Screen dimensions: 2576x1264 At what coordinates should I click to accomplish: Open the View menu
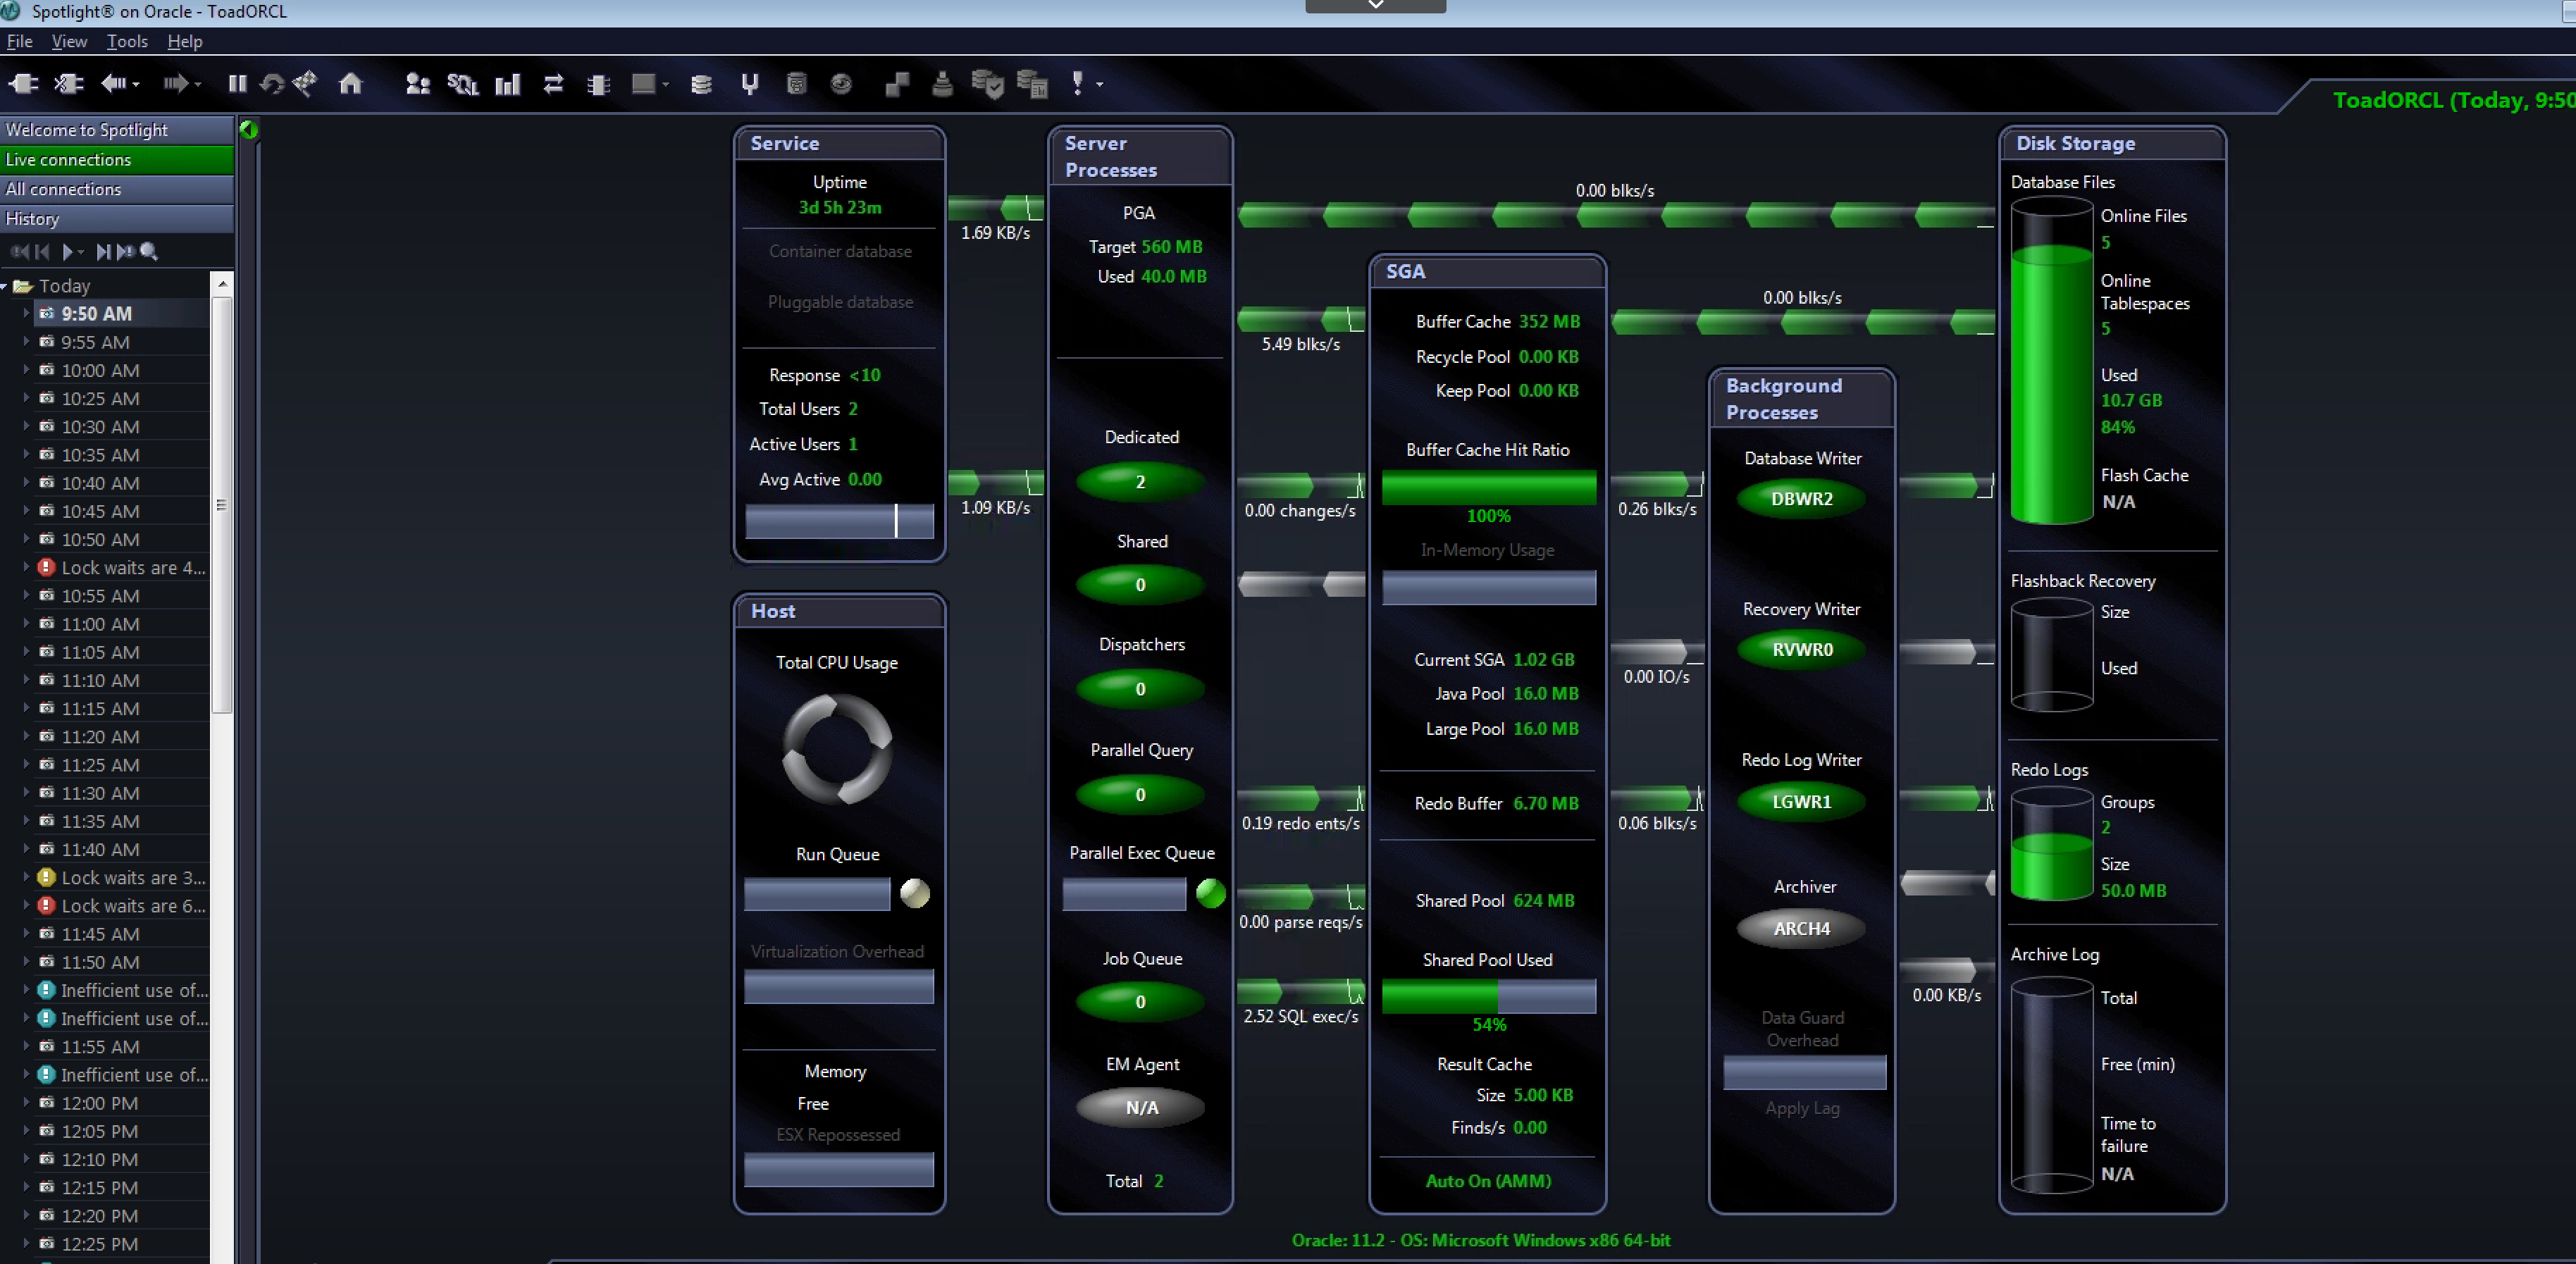[x=69, y=41]
